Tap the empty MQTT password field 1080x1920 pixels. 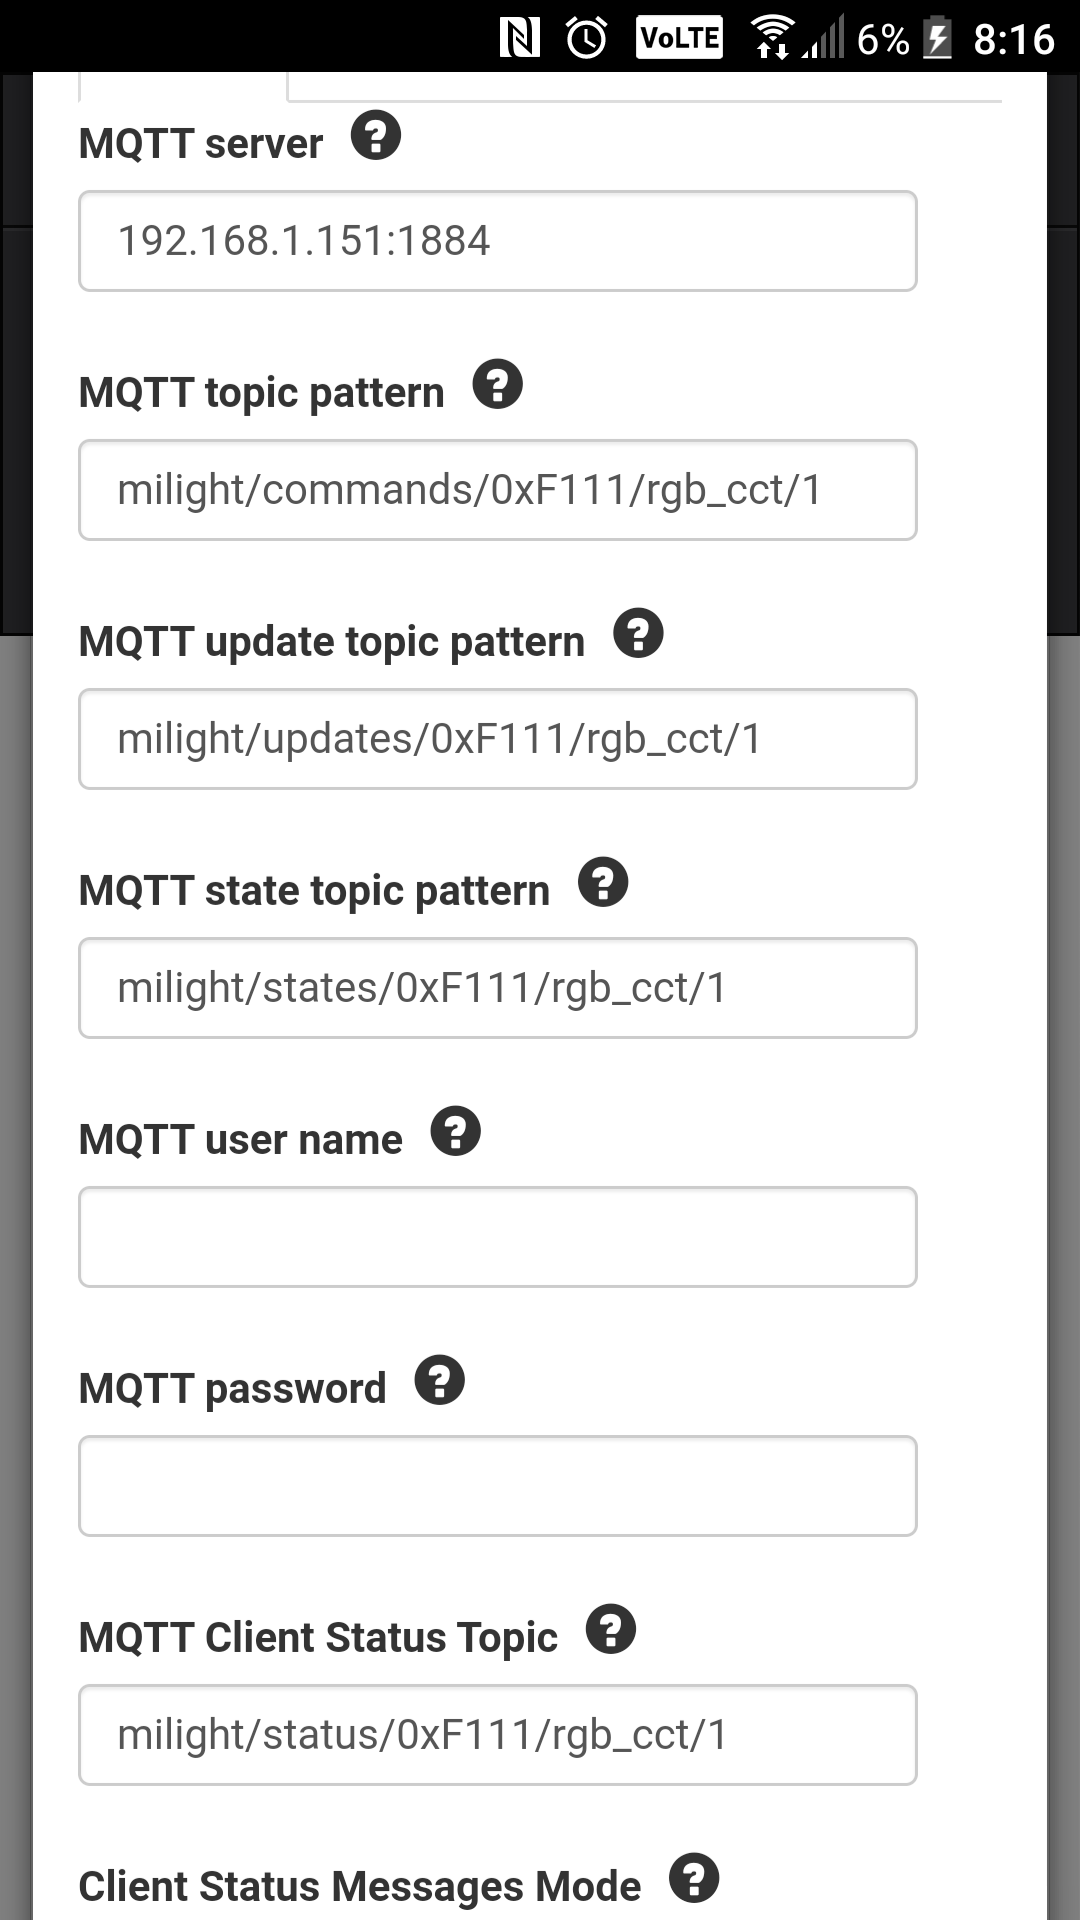[x=498, y=1486]
